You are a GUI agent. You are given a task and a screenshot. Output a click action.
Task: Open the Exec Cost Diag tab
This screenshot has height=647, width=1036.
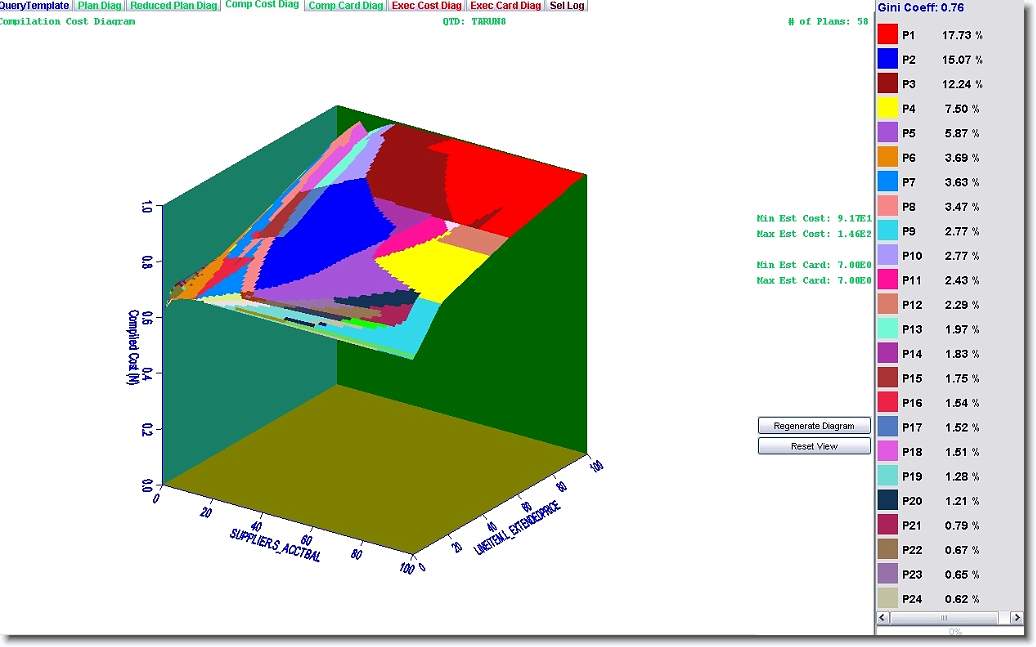427,6
